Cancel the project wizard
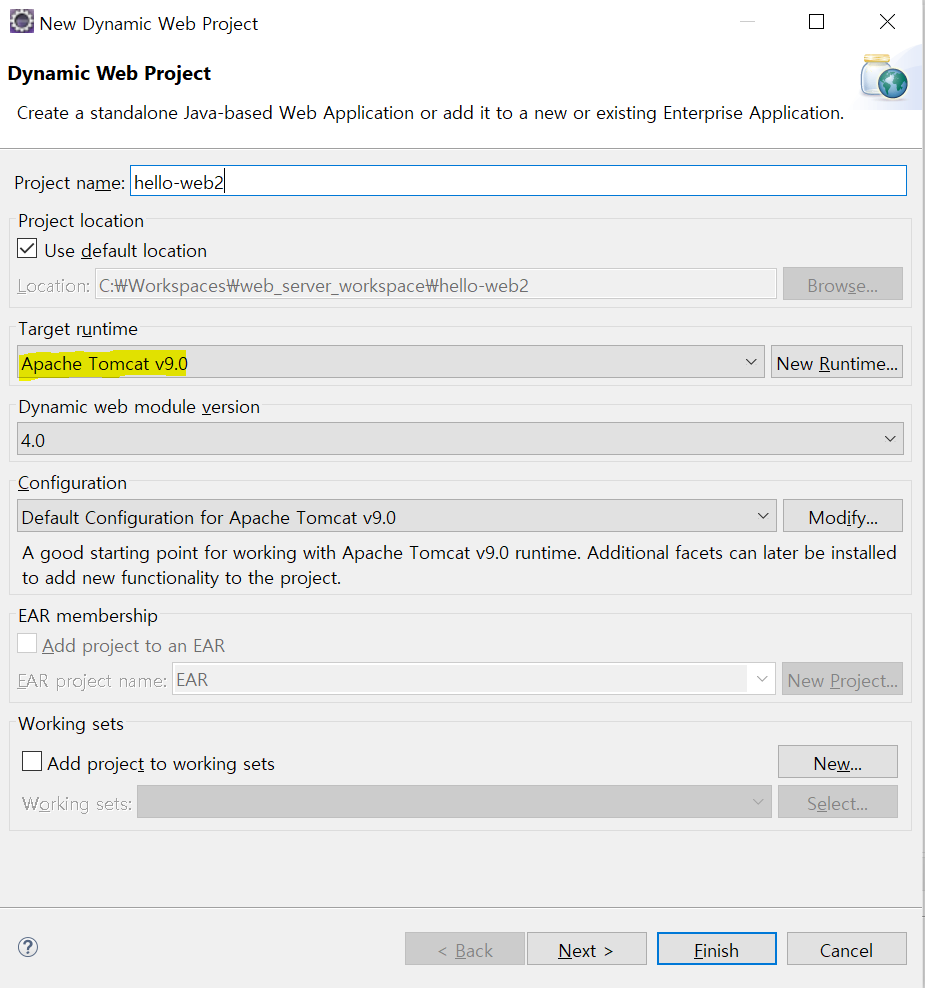 [846, 949]
